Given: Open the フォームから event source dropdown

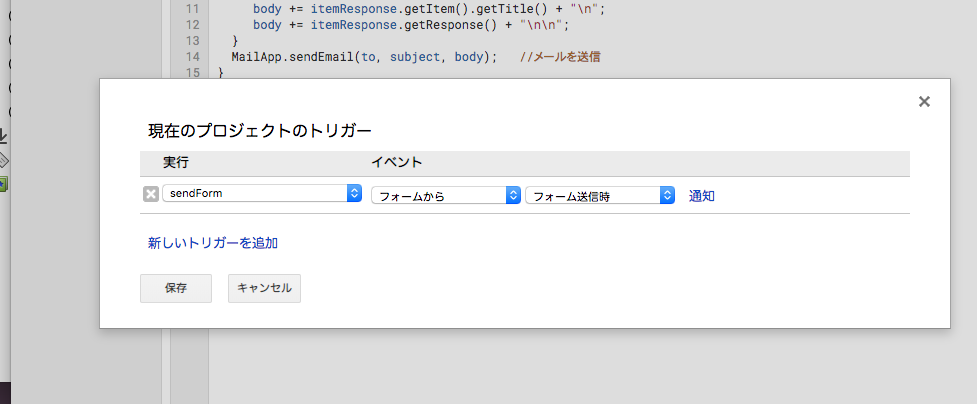Looking at the screenshot, I should coord(446,196).
